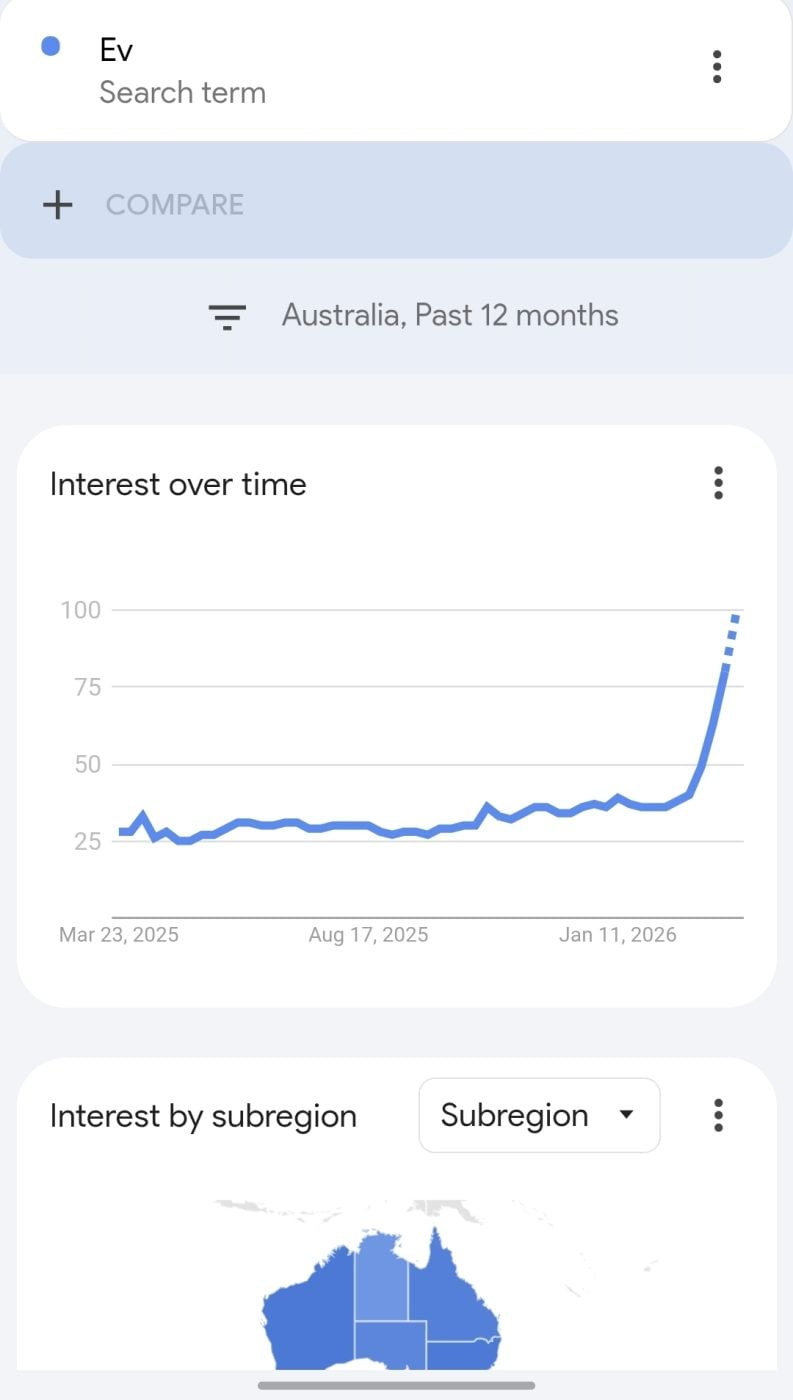Click the Aug 17, 2025 axis label
Screen dimensions: 793x1400
coord(368,935)
